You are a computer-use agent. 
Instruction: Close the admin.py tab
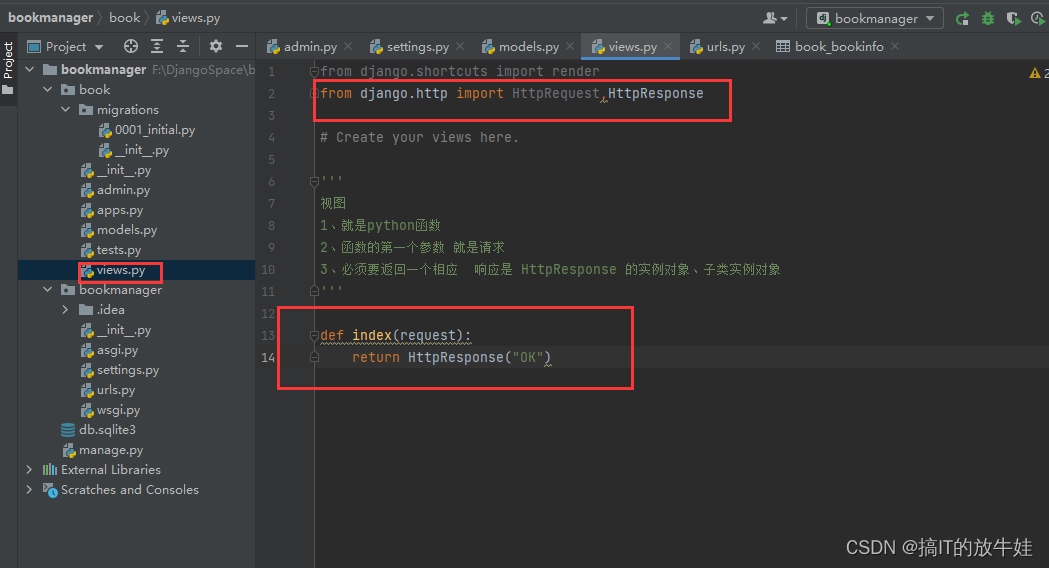pos(348,46)
